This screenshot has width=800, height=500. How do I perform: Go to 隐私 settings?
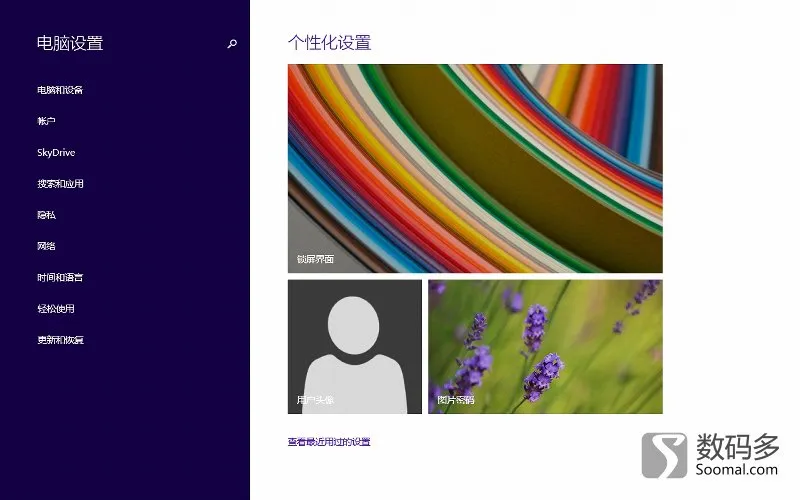click(46, 215)
